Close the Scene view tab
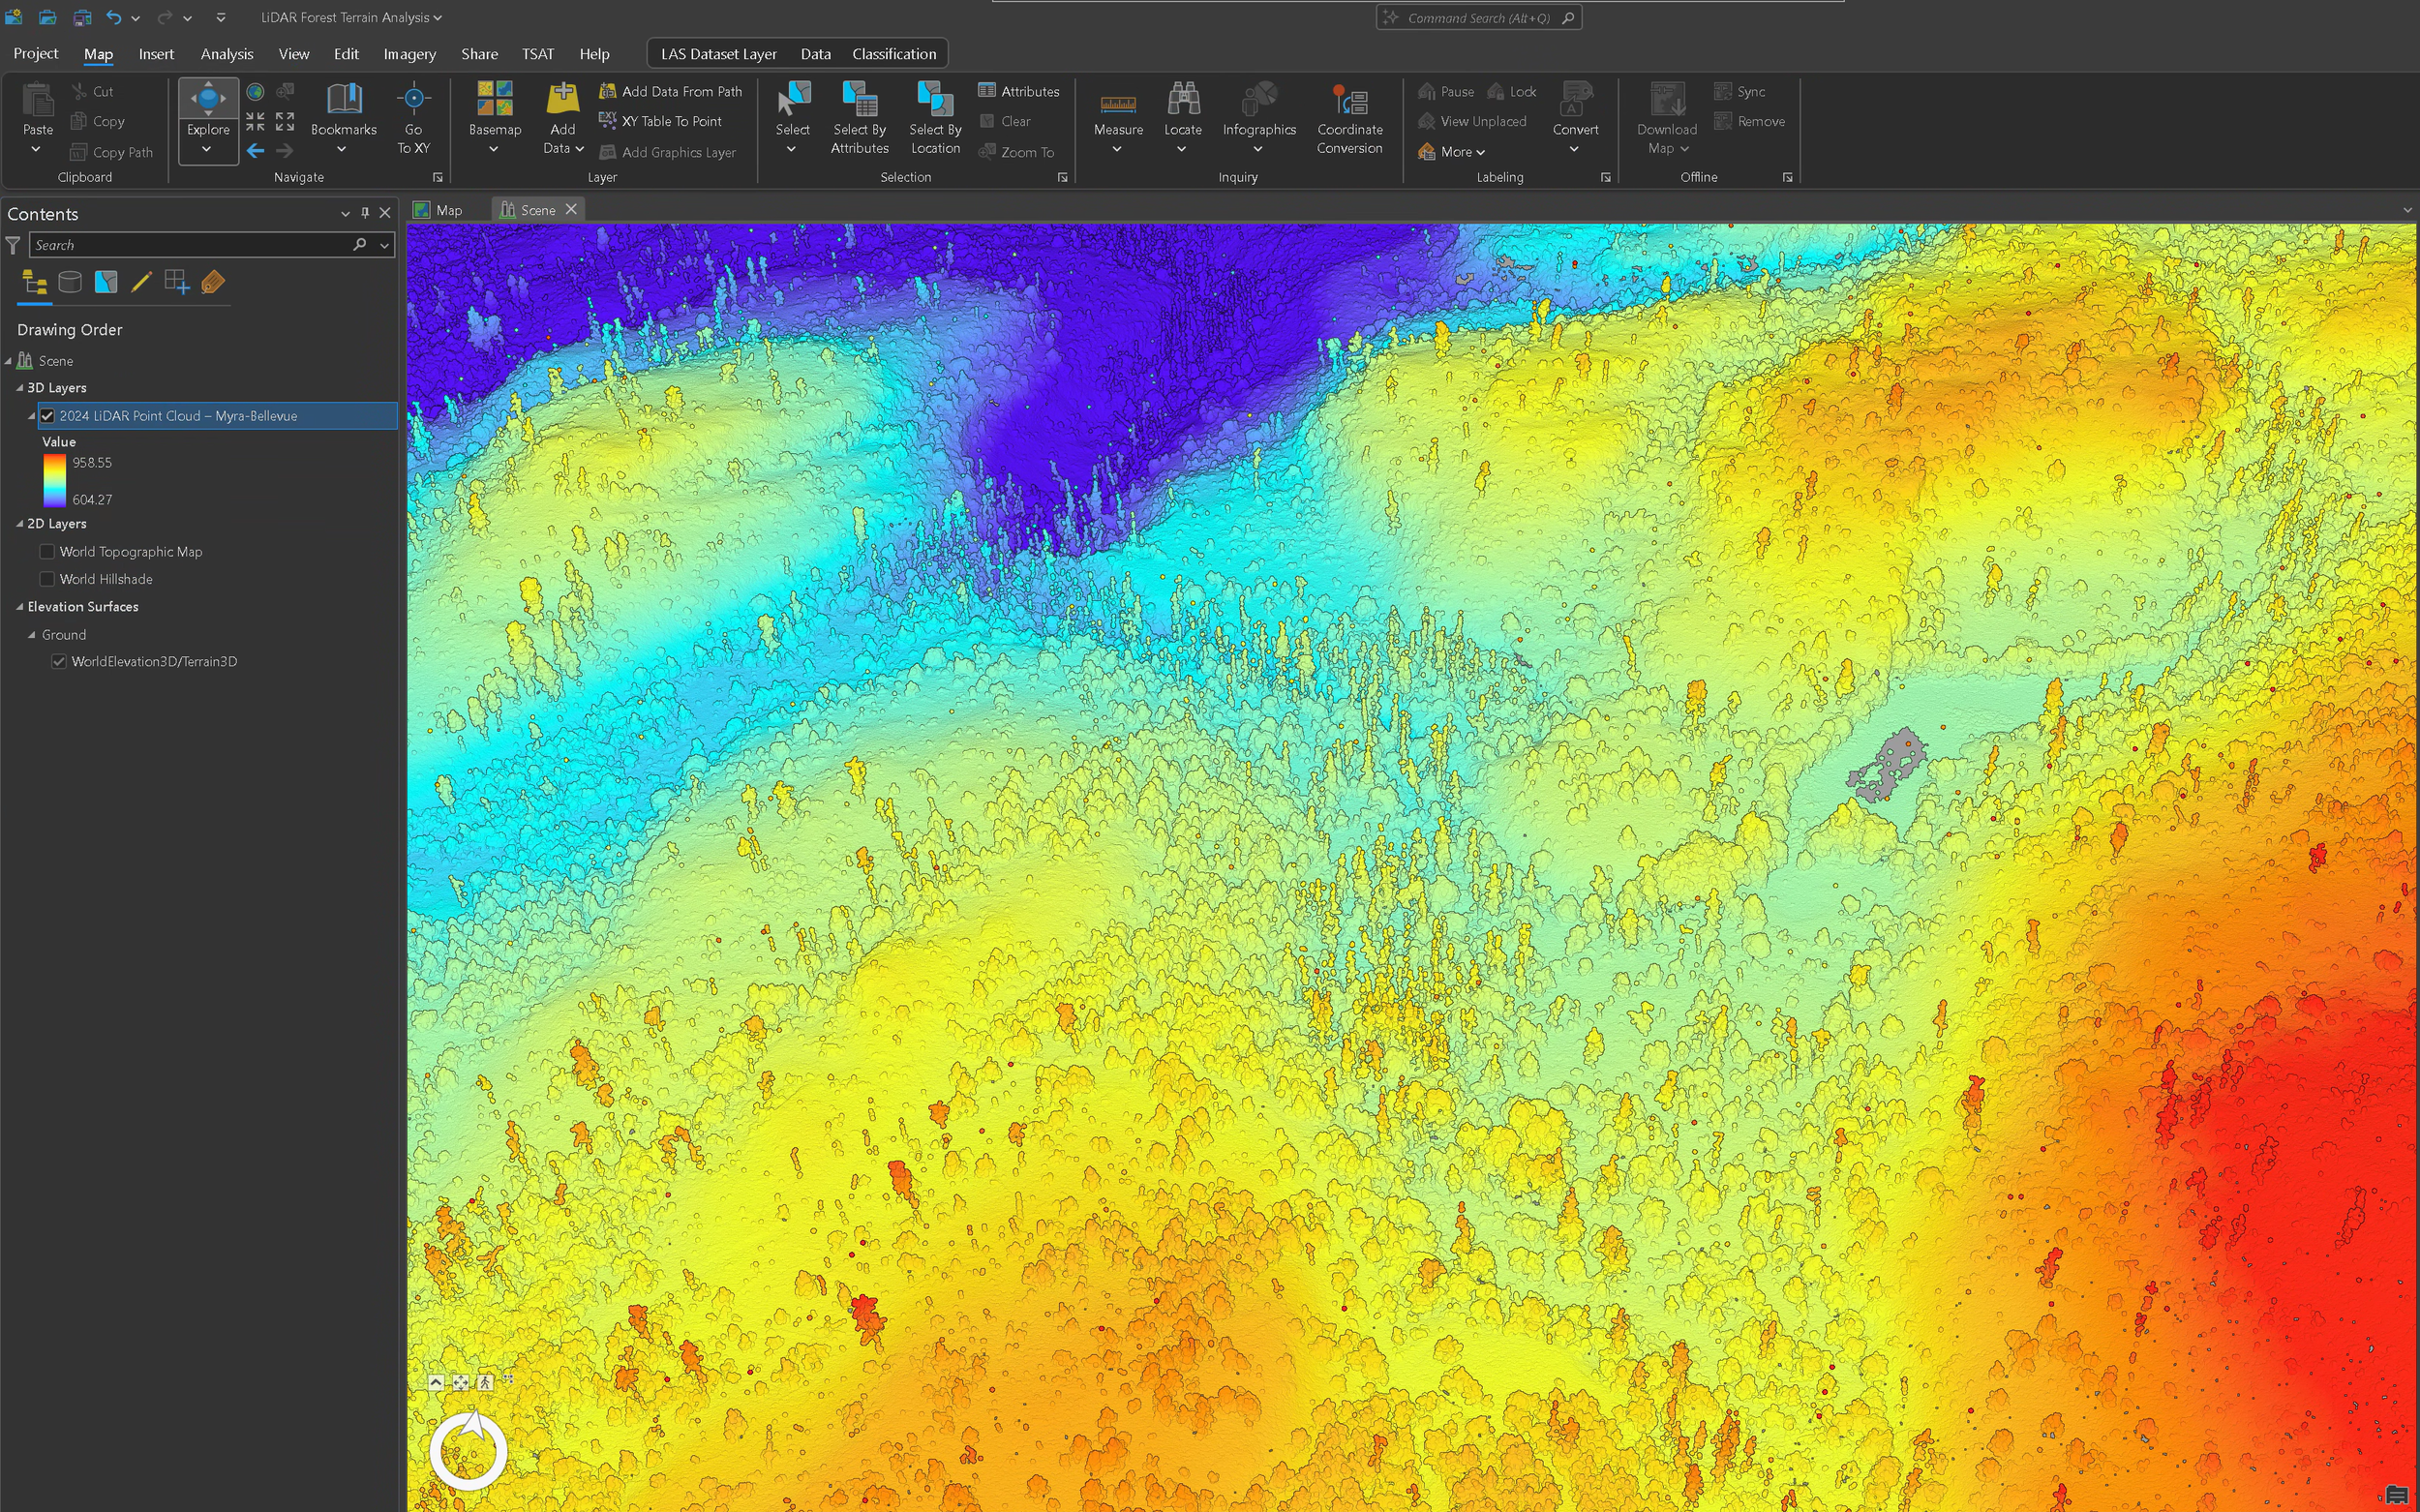The height and width of the screenshot is (1512, 2420). (x=571, y=209)
